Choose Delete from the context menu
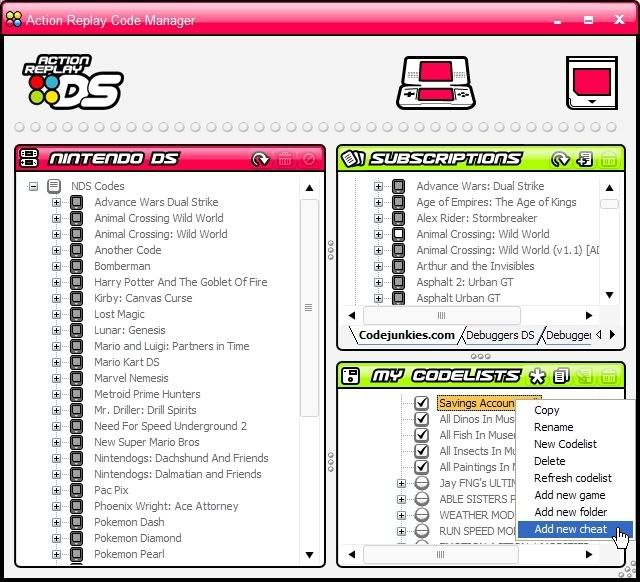Image resolution: width=640 pixels, height=582 pixels. click(x=575, y=461)
